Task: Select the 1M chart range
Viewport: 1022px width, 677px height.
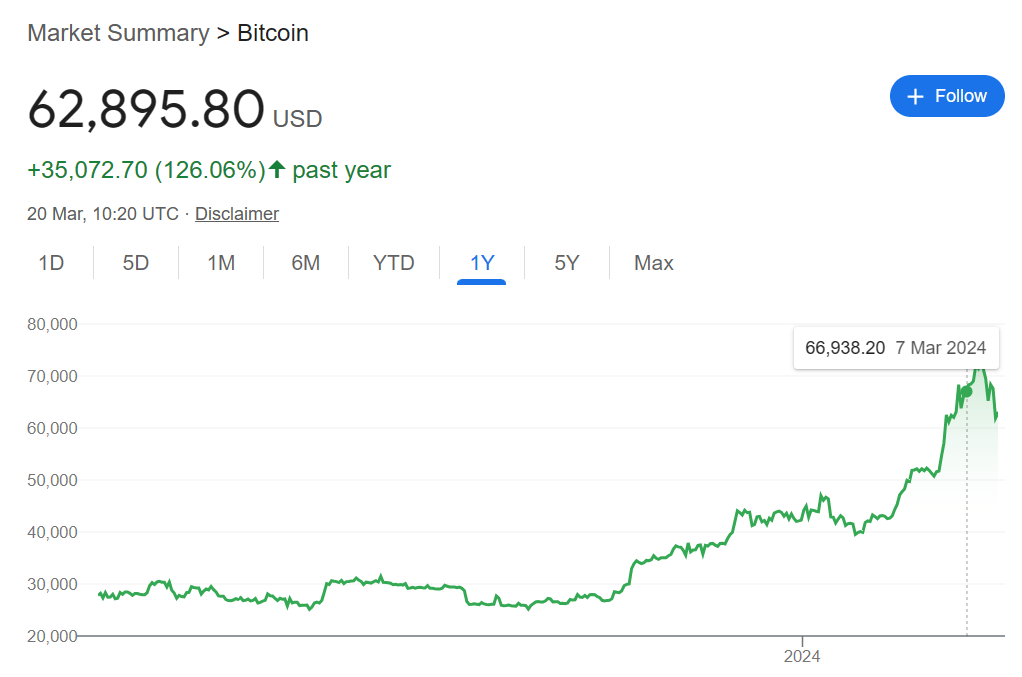Action: (x=221, y=263)
